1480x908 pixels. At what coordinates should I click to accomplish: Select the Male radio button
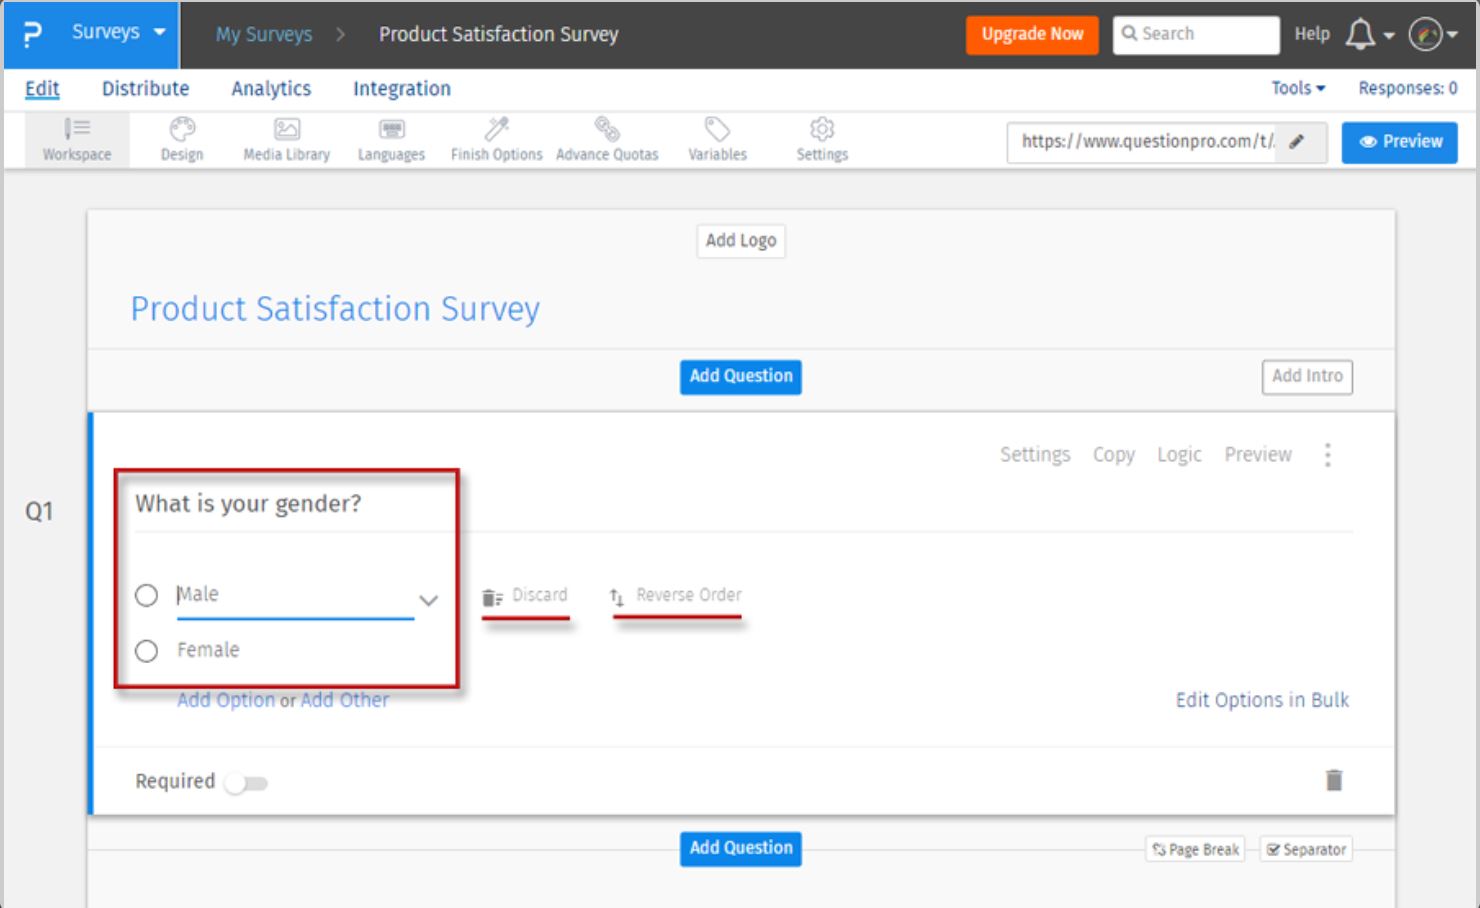(x=146, y=594)
